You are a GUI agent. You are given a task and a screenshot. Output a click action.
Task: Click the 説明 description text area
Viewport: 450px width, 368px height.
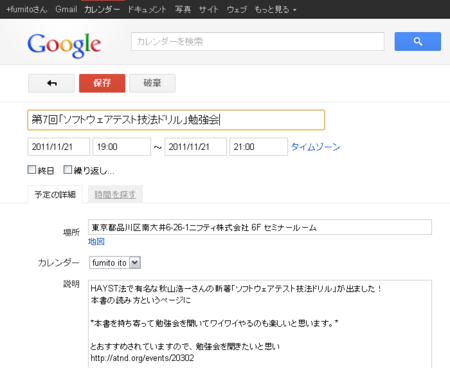[x=260, y=324]
